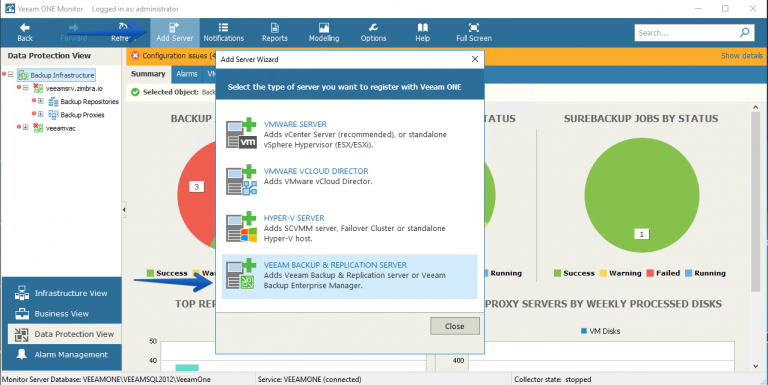Open the Notifications toolbar icon
The height and width of the screenshot is (385, 768).
(x=223, y=32)
